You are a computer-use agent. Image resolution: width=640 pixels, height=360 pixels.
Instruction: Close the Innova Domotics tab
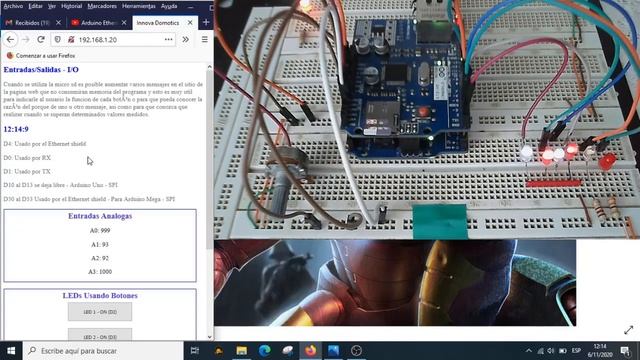190,23
